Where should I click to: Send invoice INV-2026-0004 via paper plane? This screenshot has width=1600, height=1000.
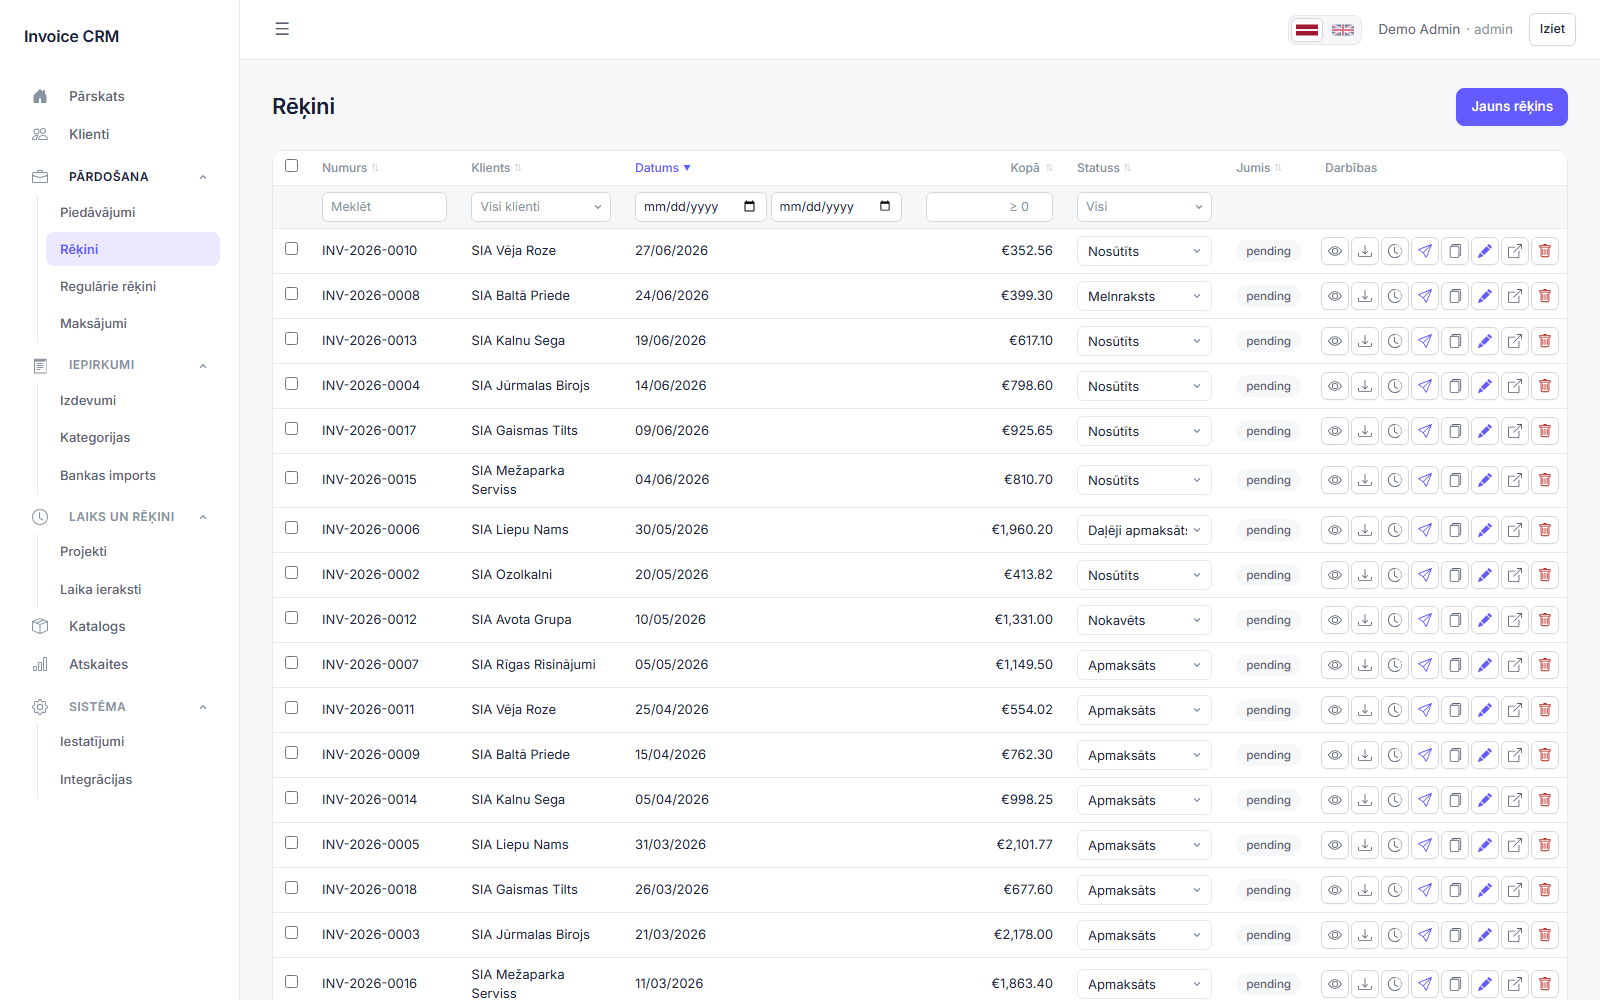pos(1425,386)
